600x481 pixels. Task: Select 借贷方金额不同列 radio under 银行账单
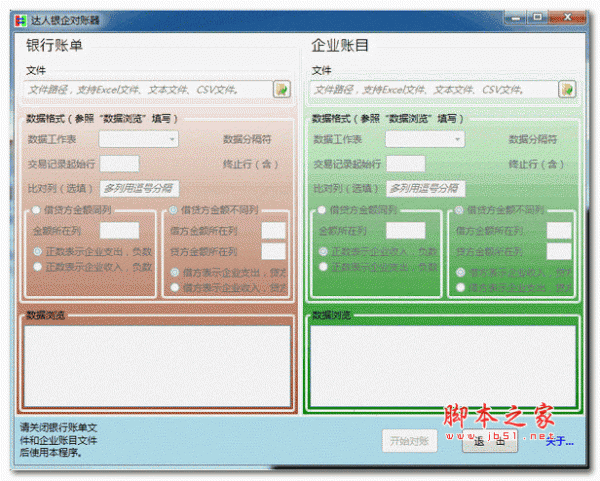click(x=174, y=211)
